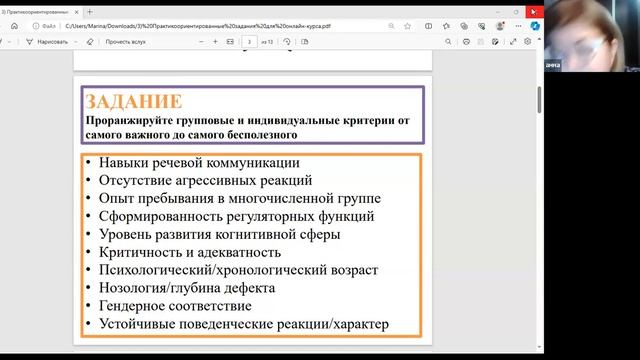Screen dimensions: 640x360
Task: Click 'Сформированность регуляторных функций' item
Action: pyautogui.click(x=236, y=216)
